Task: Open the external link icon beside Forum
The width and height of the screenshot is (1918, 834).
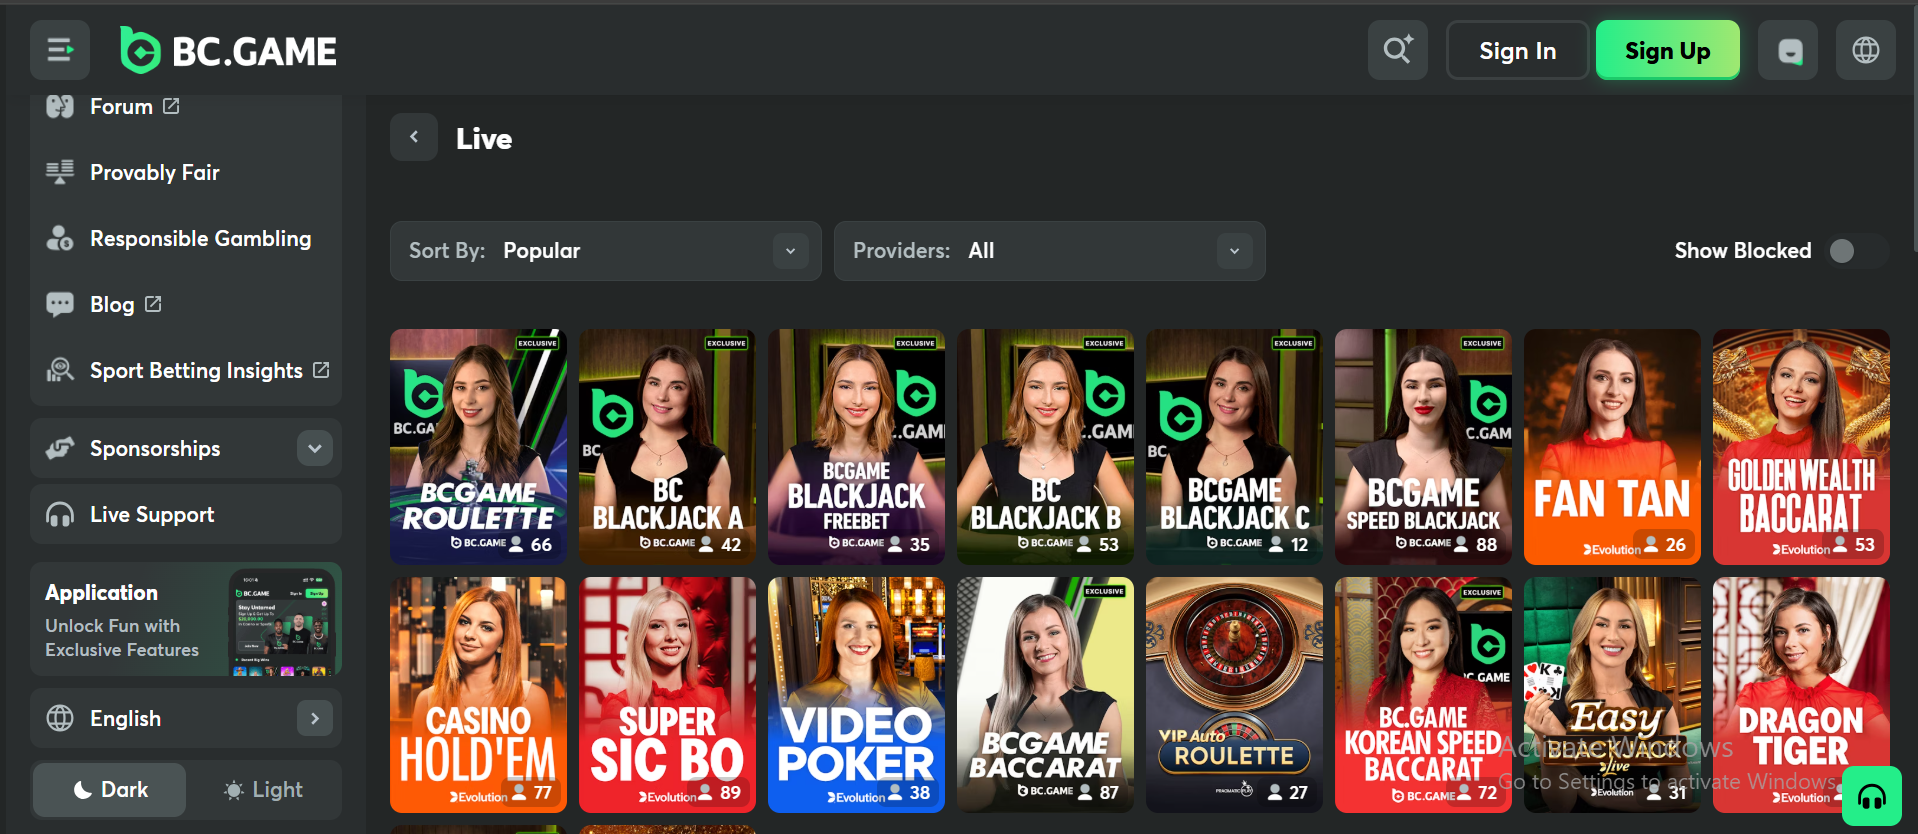Action: 171,106
